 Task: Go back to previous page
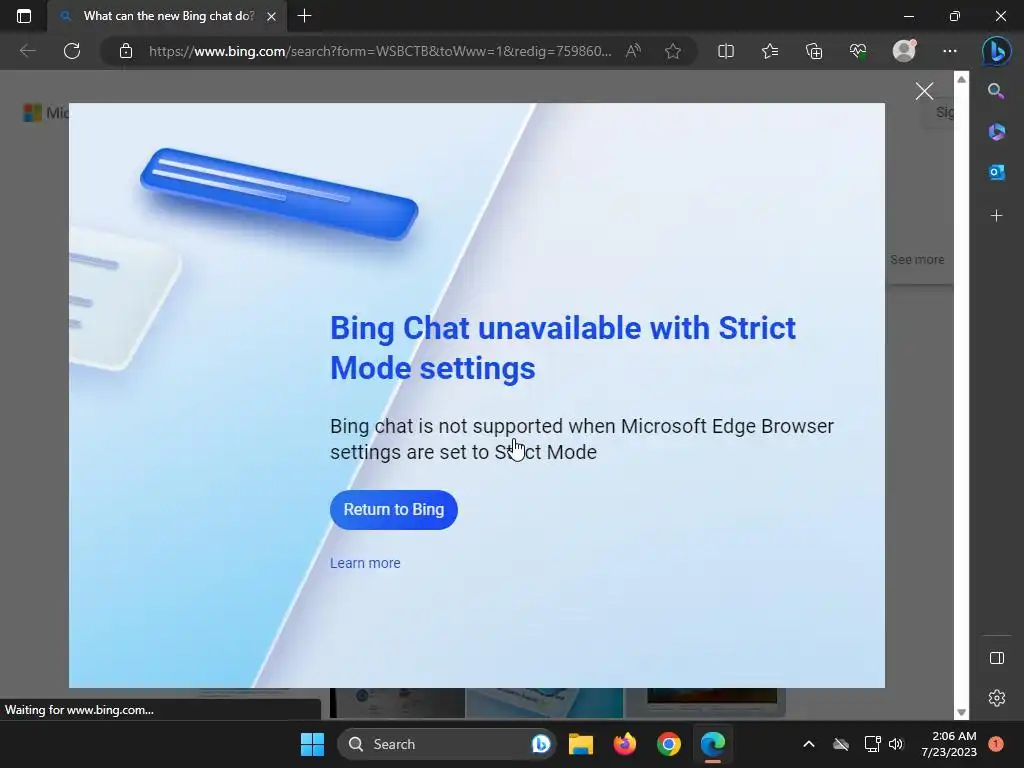(x=27, y=51)
